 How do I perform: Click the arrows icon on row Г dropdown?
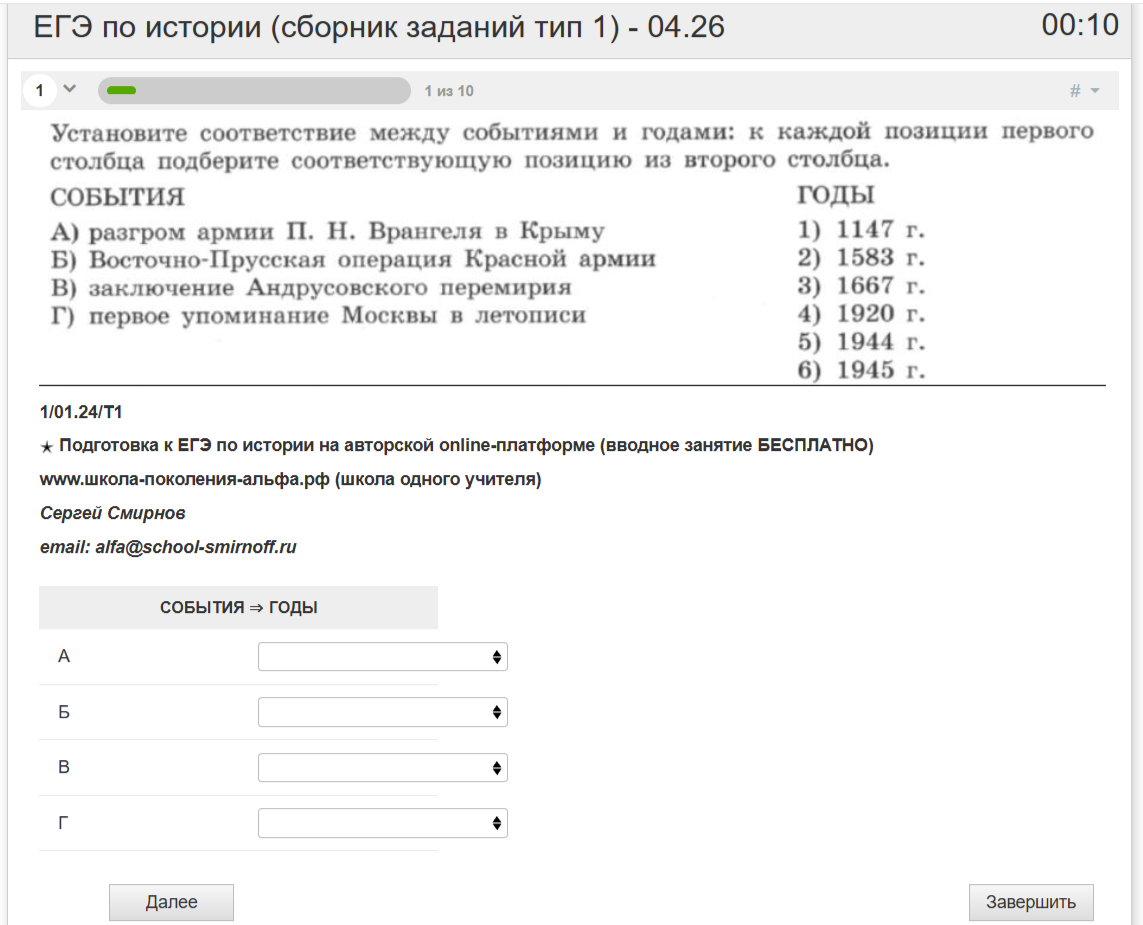pyautogui.click(x=497, y=824)
